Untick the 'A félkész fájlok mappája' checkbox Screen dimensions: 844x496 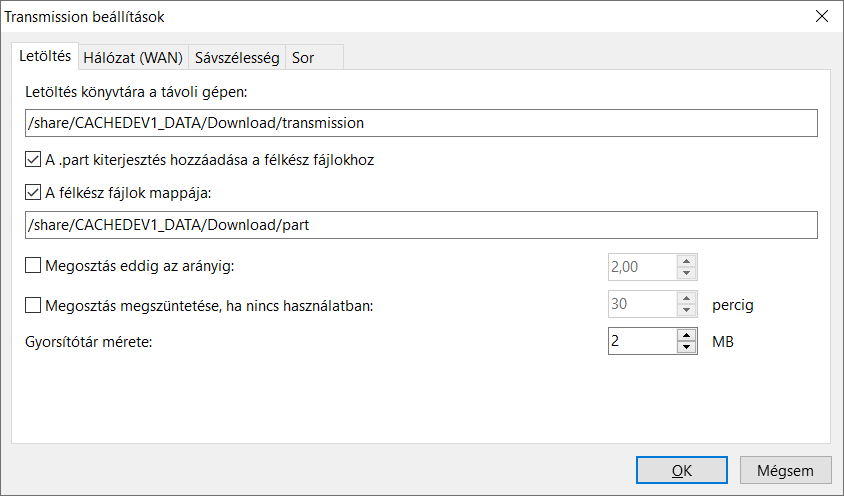33,193
